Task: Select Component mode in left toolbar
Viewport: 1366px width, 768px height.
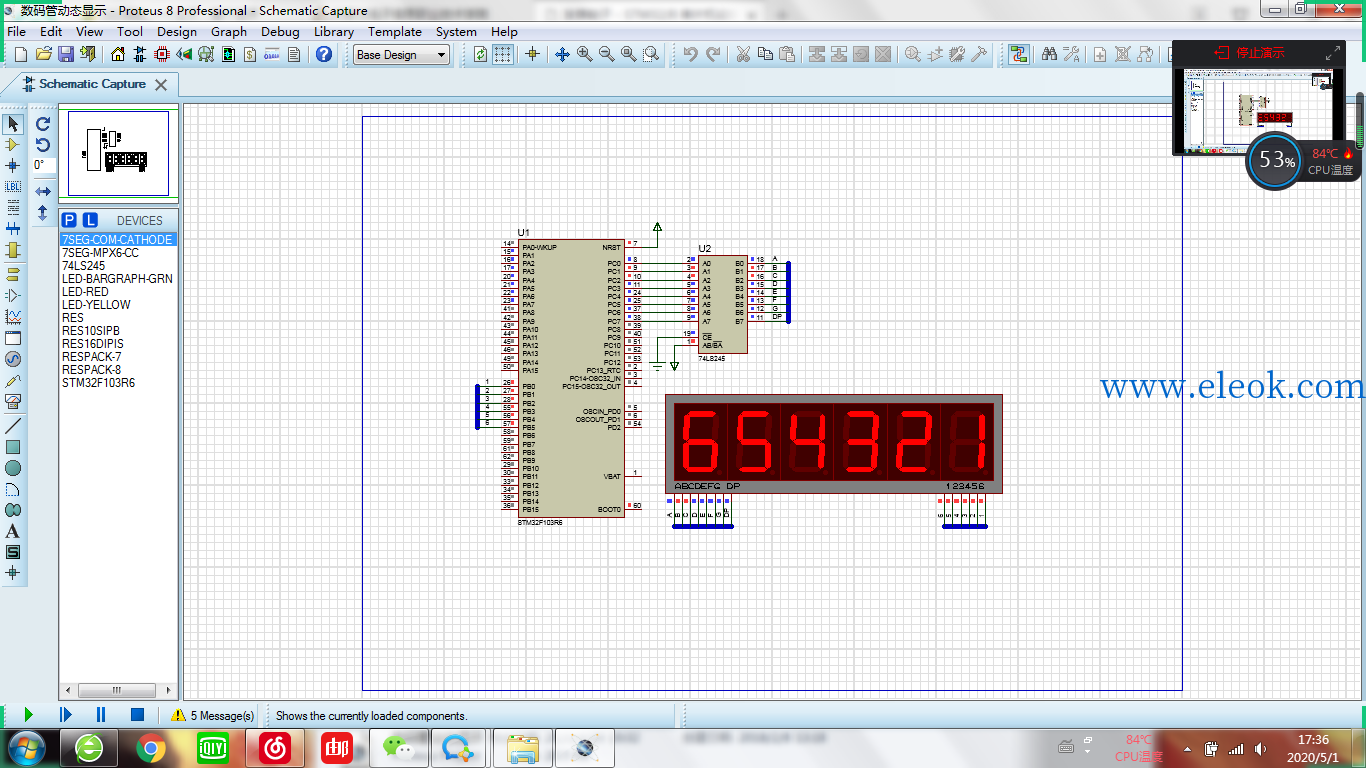Action: pos(13,145)
